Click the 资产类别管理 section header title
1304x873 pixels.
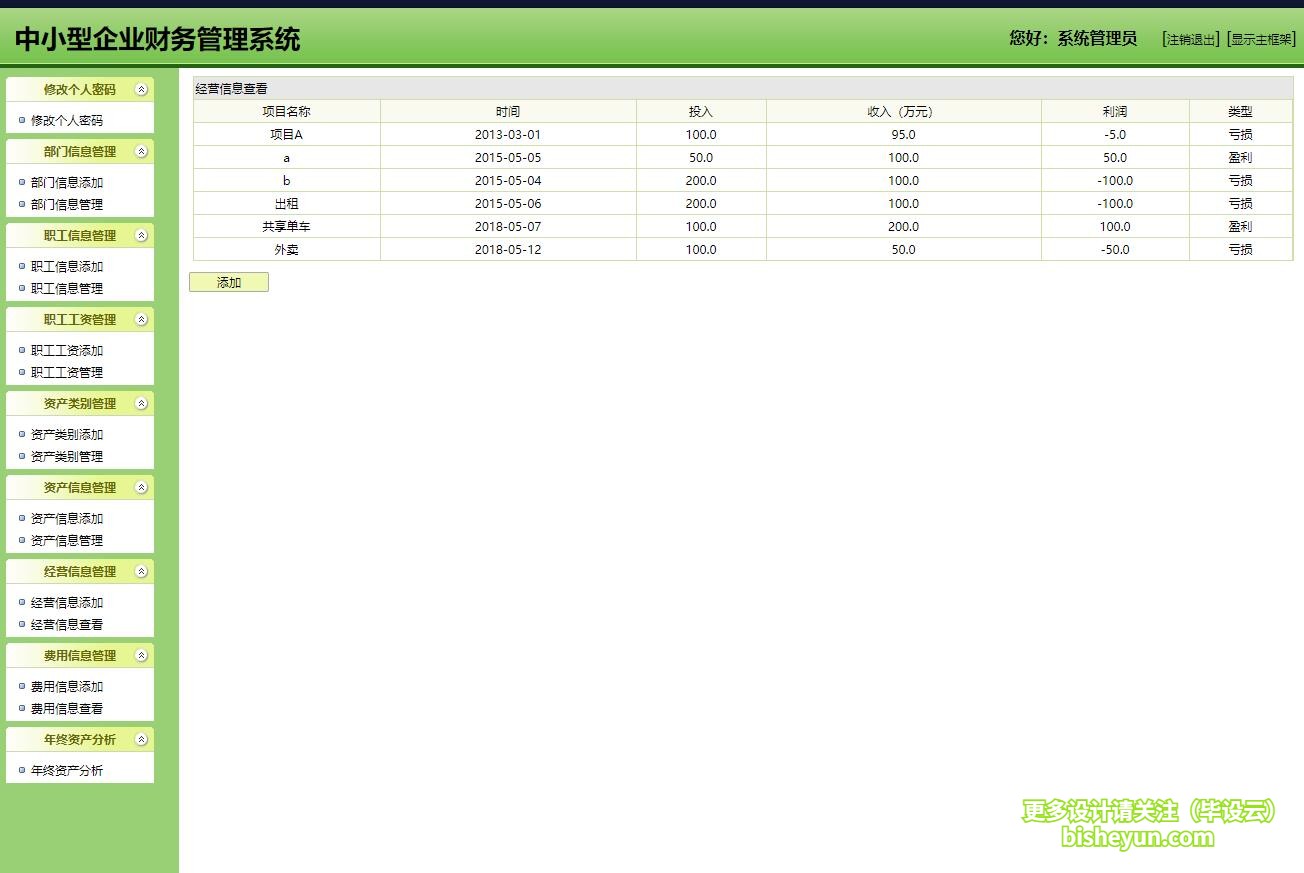coord(80,404)
